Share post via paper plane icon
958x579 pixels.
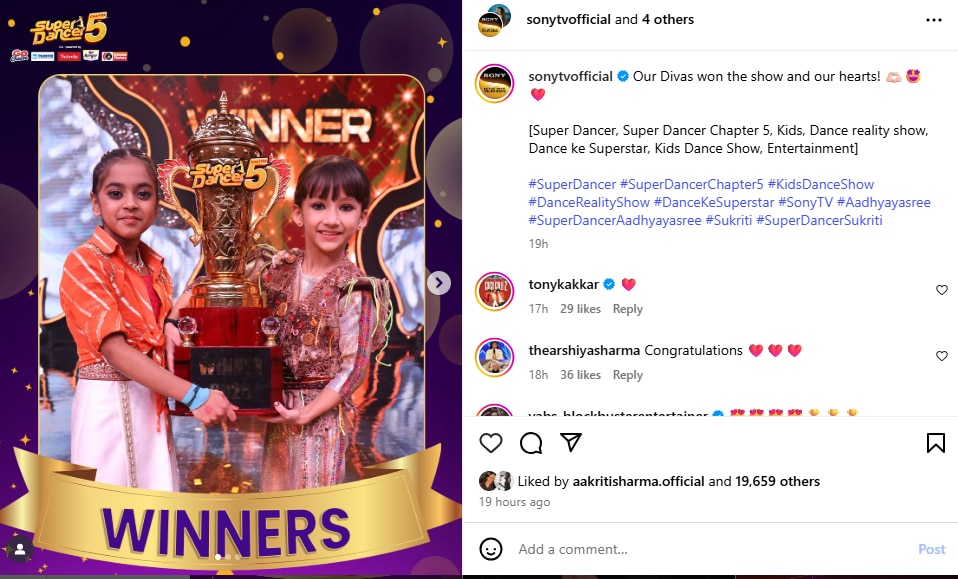tap(571, 442)
